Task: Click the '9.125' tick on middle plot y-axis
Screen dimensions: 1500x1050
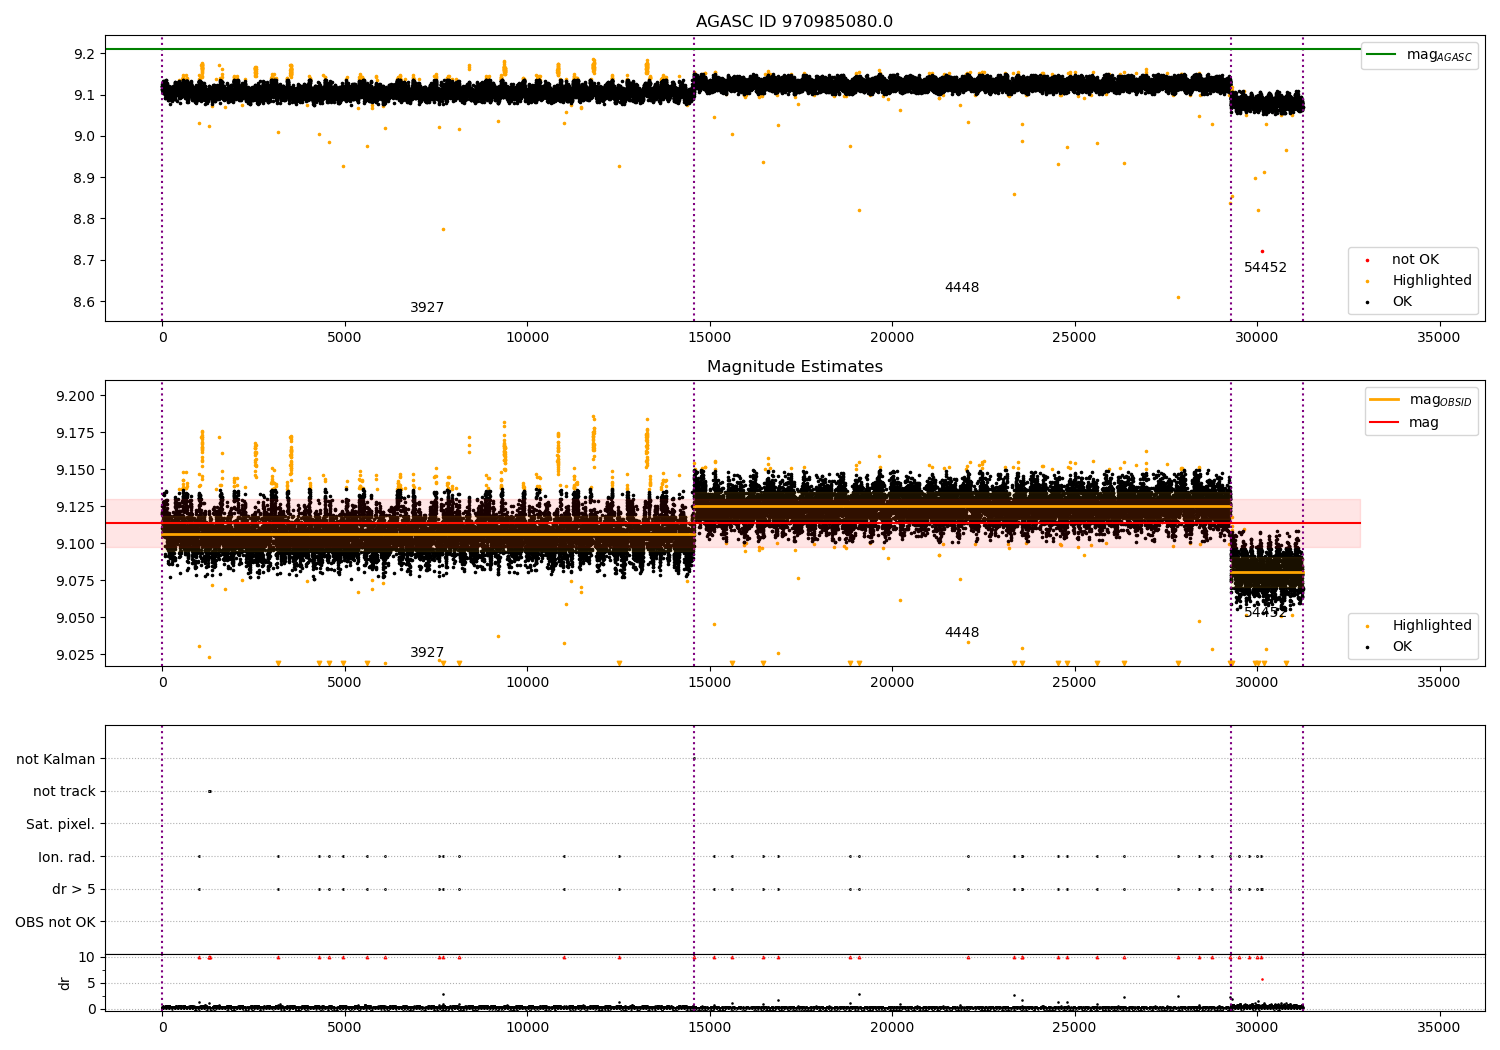Action: pyautogui.click(x=76, y=507)
